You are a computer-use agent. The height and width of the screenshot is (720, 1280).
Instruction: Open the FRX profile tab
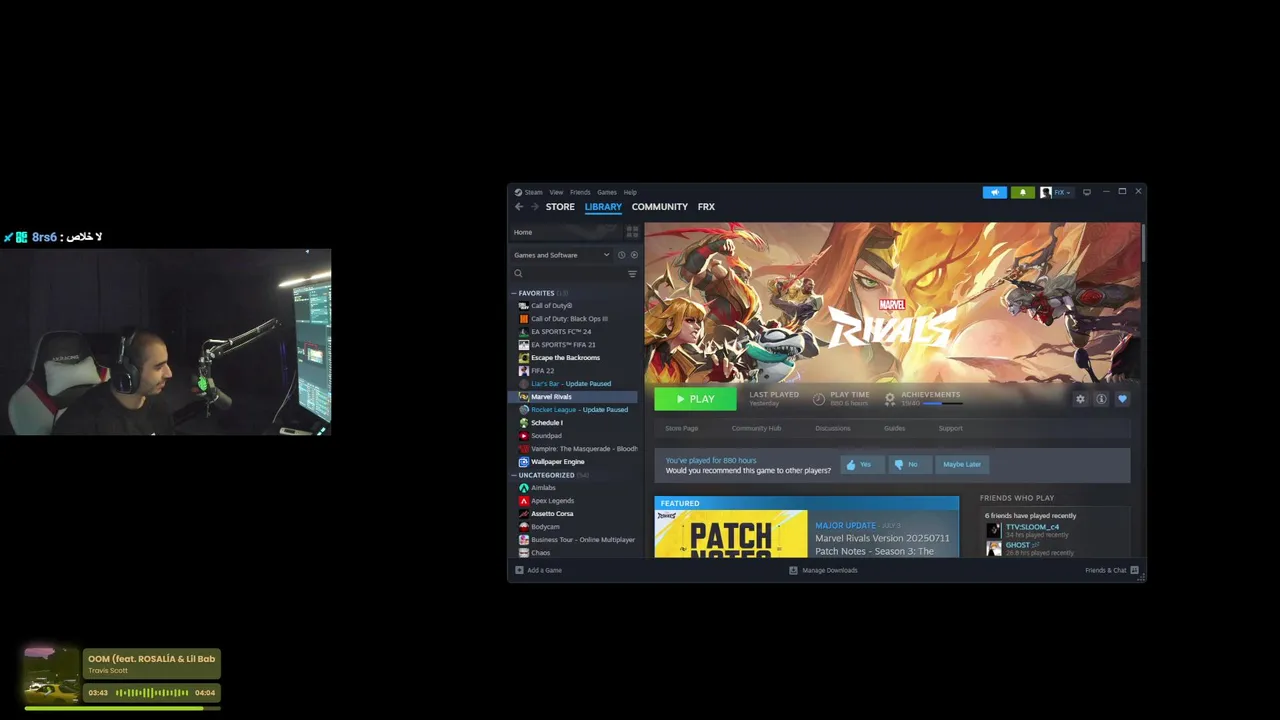706,207
